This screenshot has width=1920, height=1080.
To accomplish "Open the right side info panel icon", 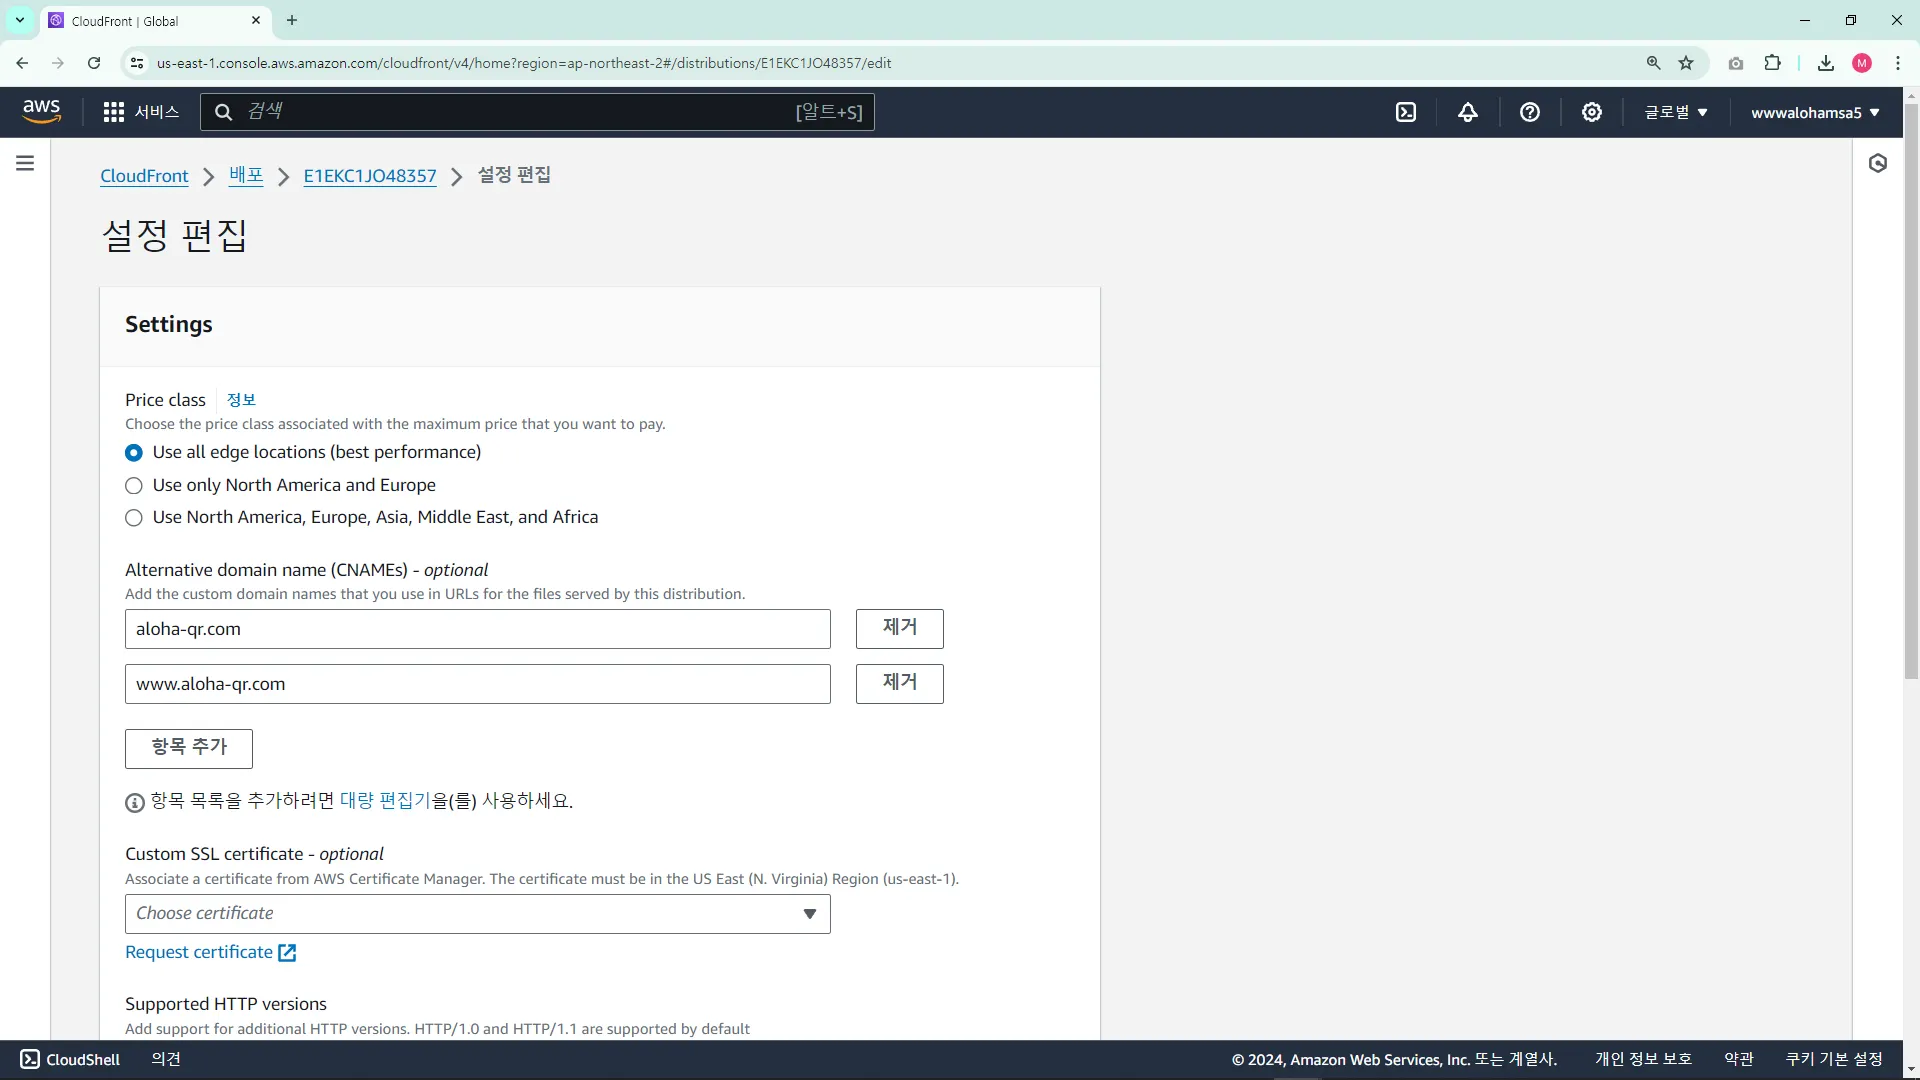I will click(x=1877, y=163).
